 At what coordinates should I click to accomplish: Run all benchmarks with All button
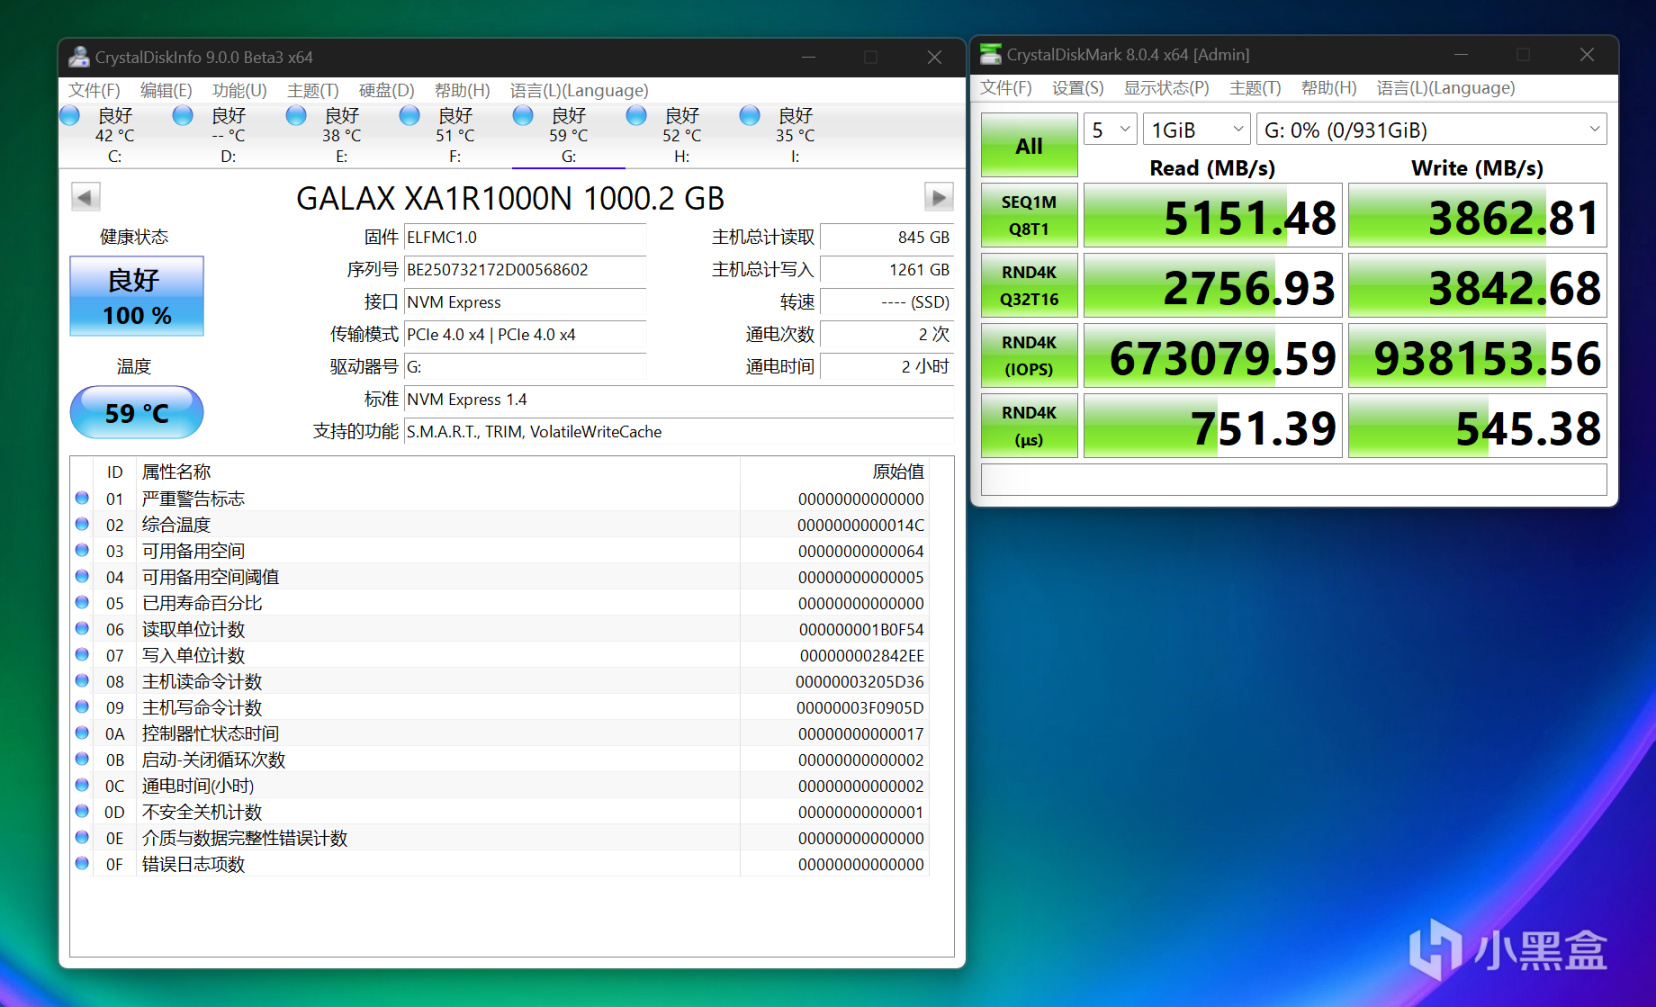pos(1029,146)
